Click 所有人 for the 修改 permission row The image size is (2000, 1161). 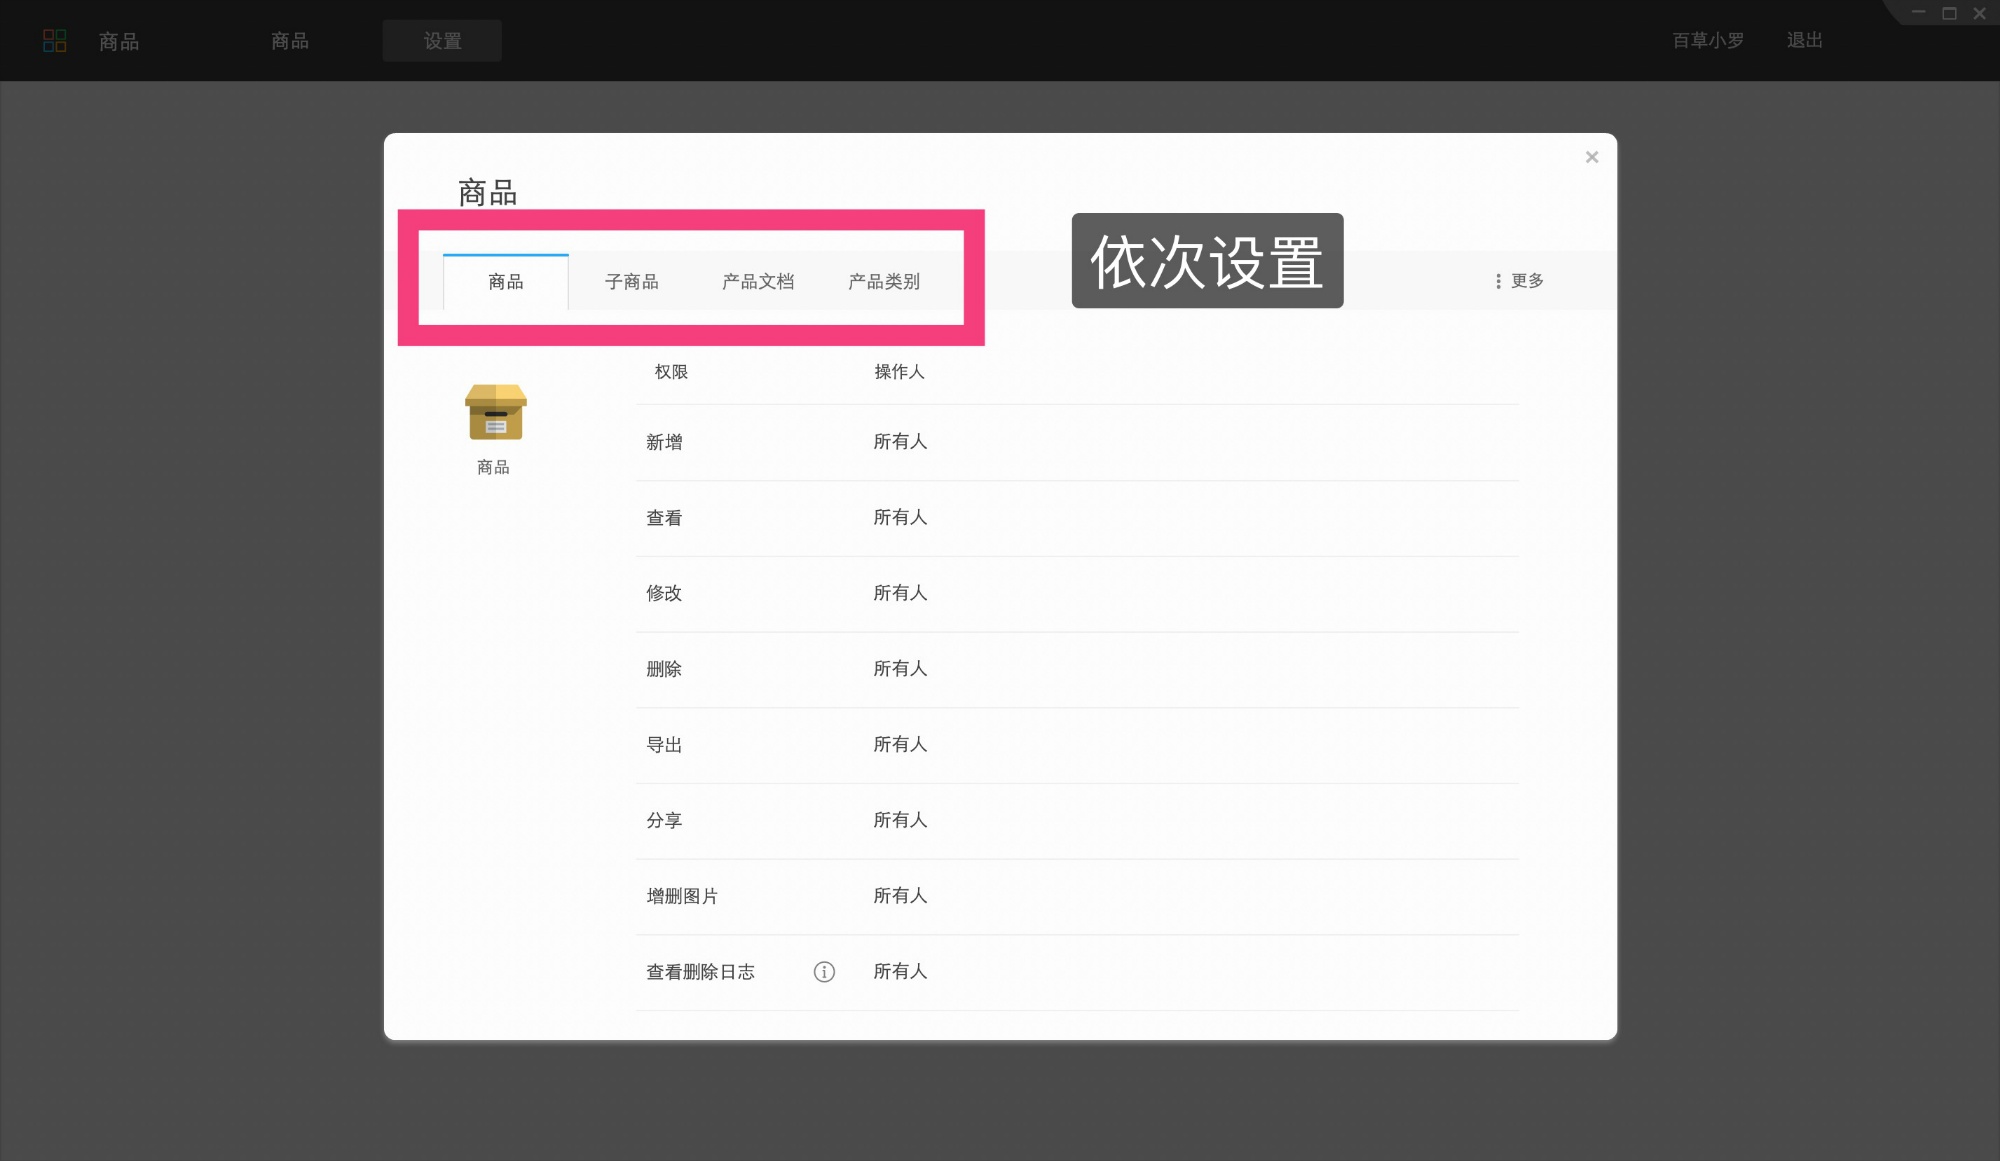[x=900, y=593]
